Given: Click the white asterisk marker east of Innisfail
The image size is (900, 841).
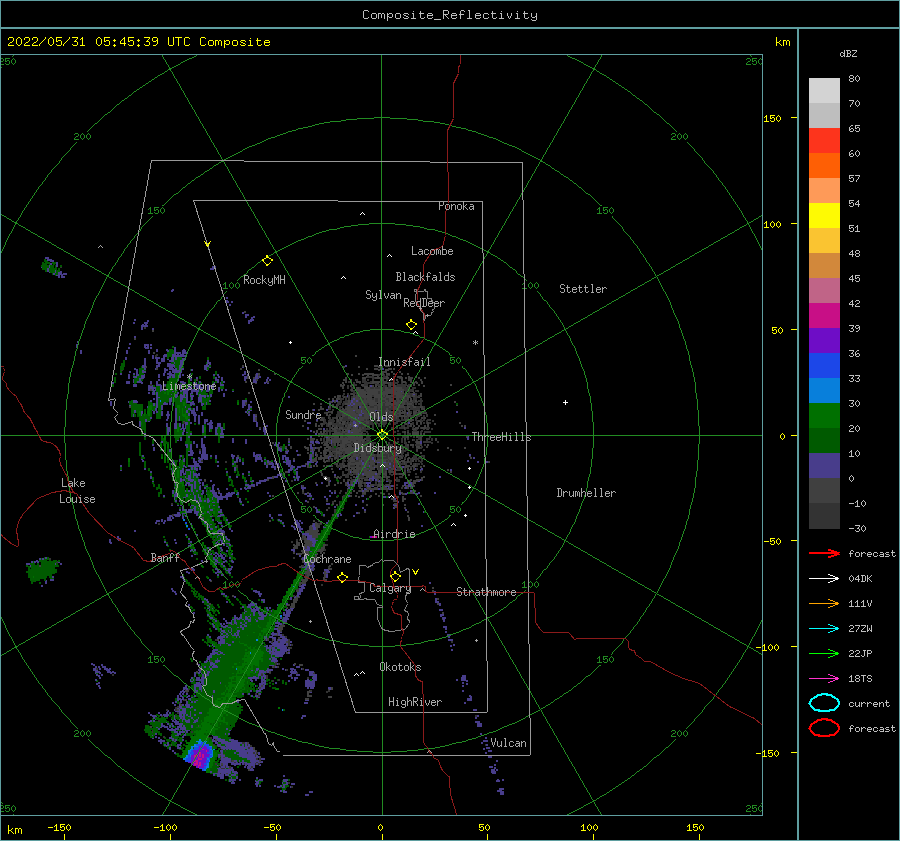Looking at the screenshot, I should pos(475,343).
